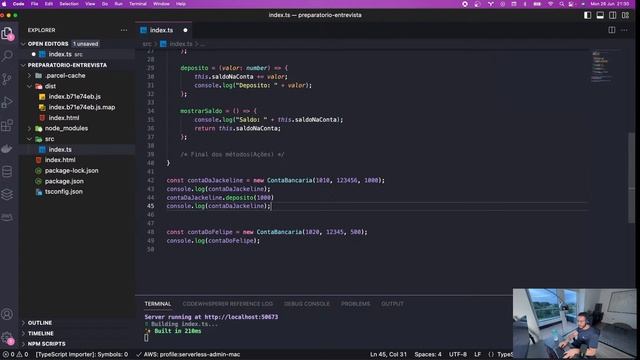Open macOS Wi-Fi status icon

click(x=550, y=4)
